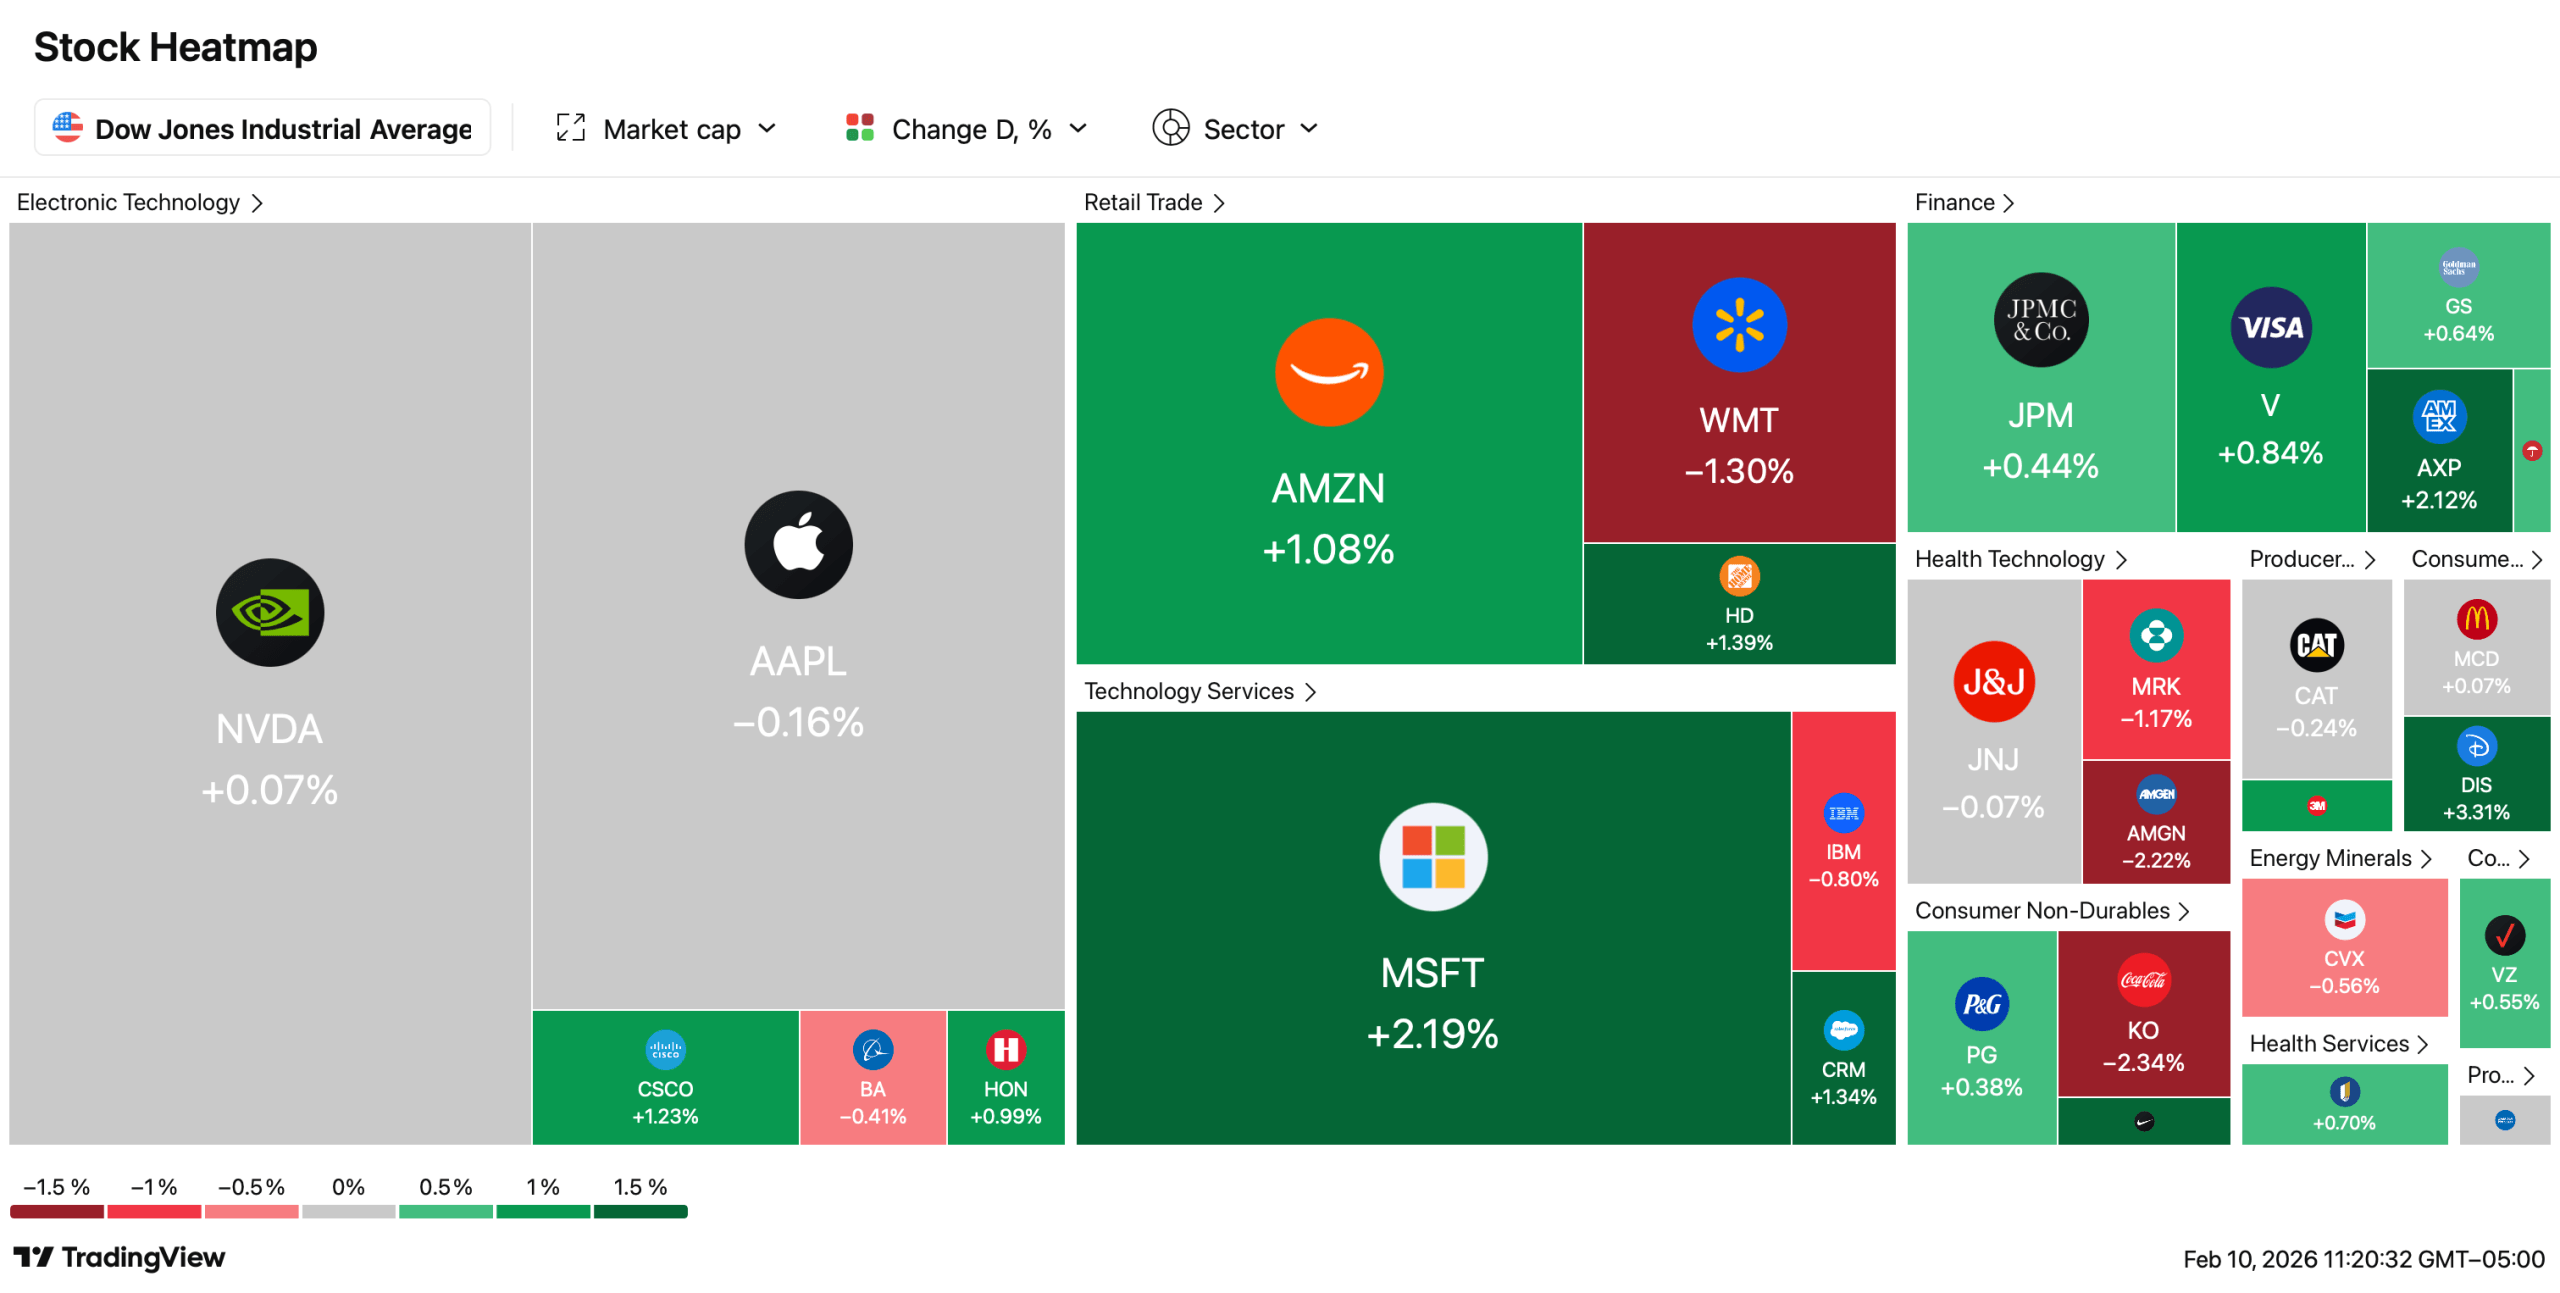Click the Apple logo in the AAPL tile
Viewport: 2560px width, 1293px height.
[798, 545]
